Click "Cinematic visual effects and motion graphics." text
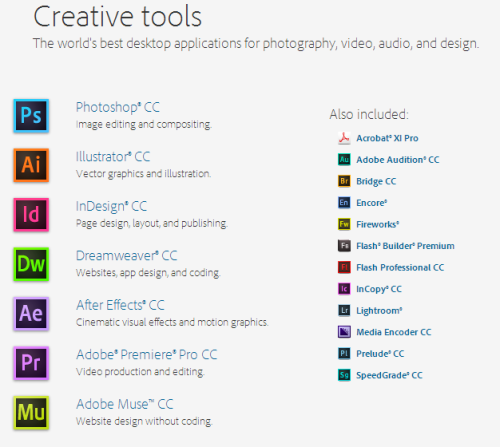500x447 pixels. click(172, 322)
